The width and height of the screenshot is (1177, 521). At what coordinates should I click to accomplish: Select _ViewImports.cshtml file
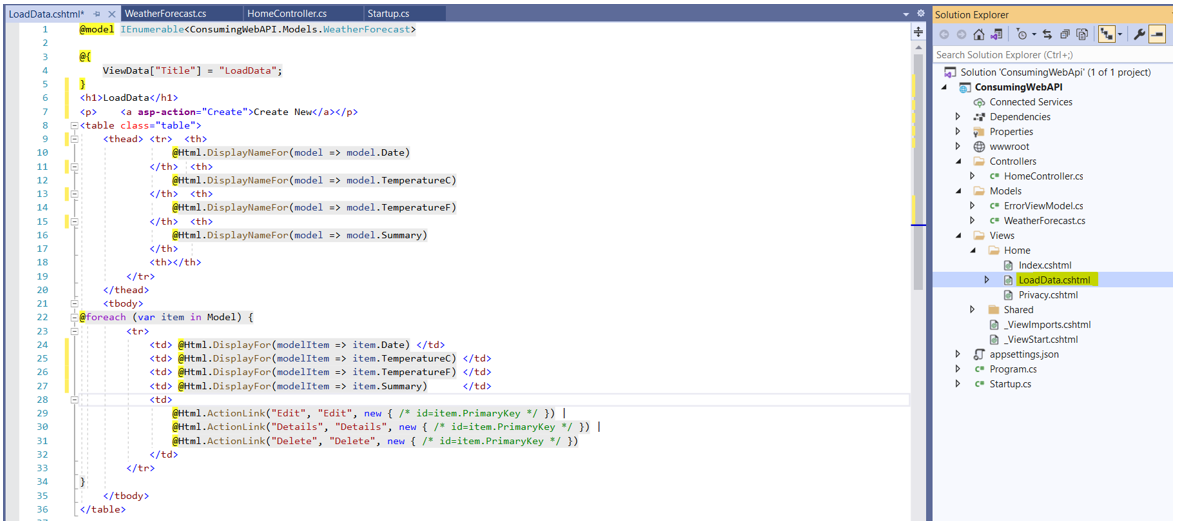[x=1047, y=324]
